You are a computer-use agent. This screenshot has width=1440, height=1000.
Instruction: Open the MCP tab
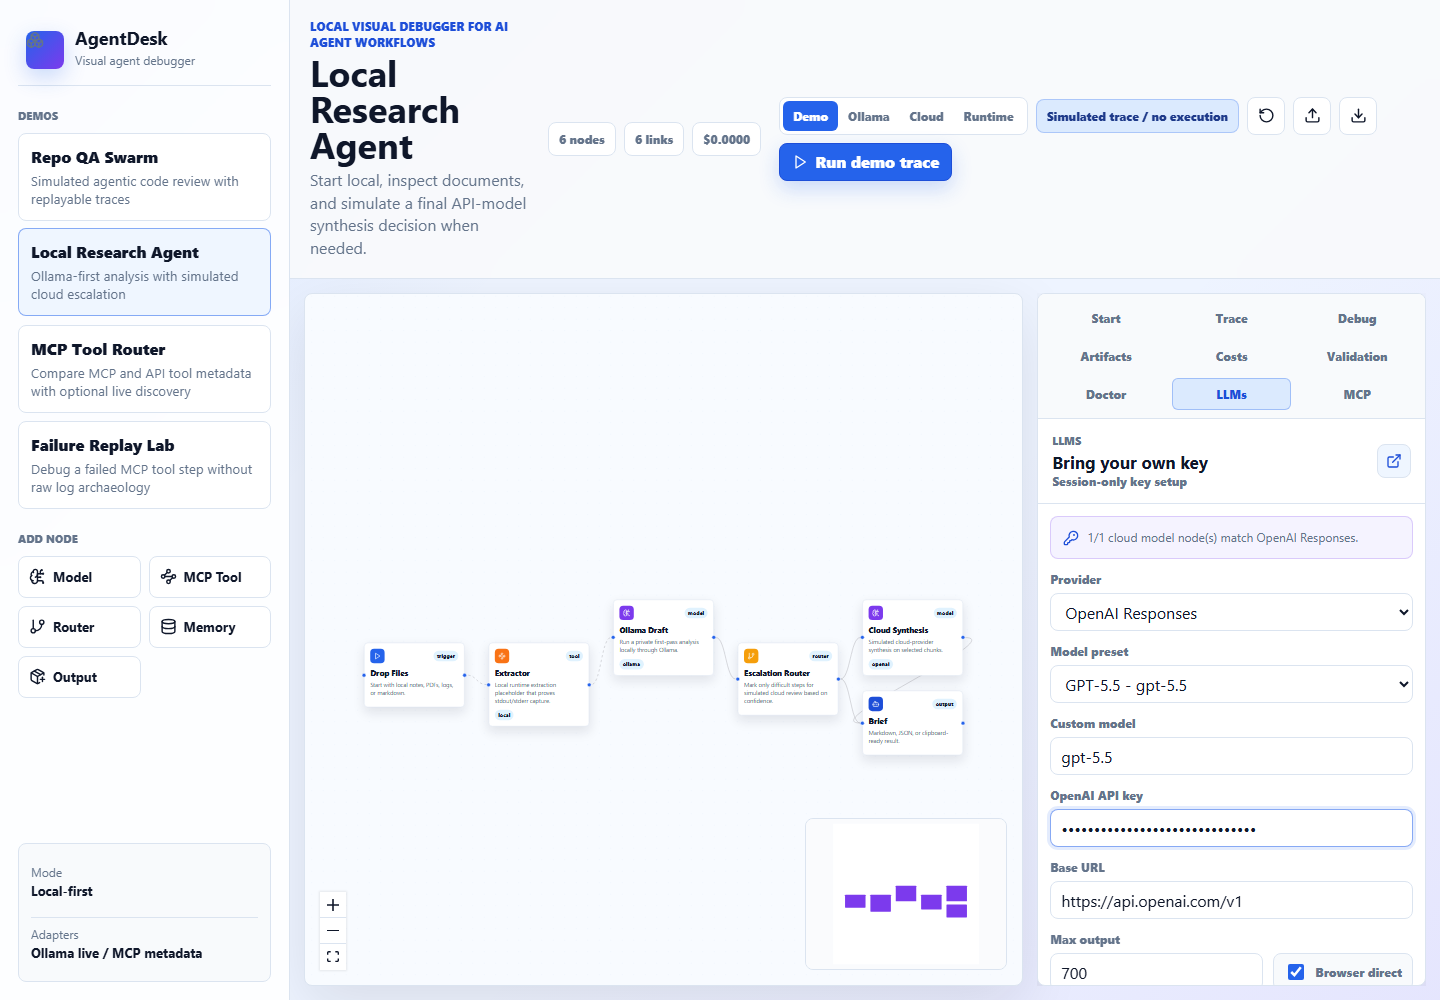click(x=1357, y=395)
